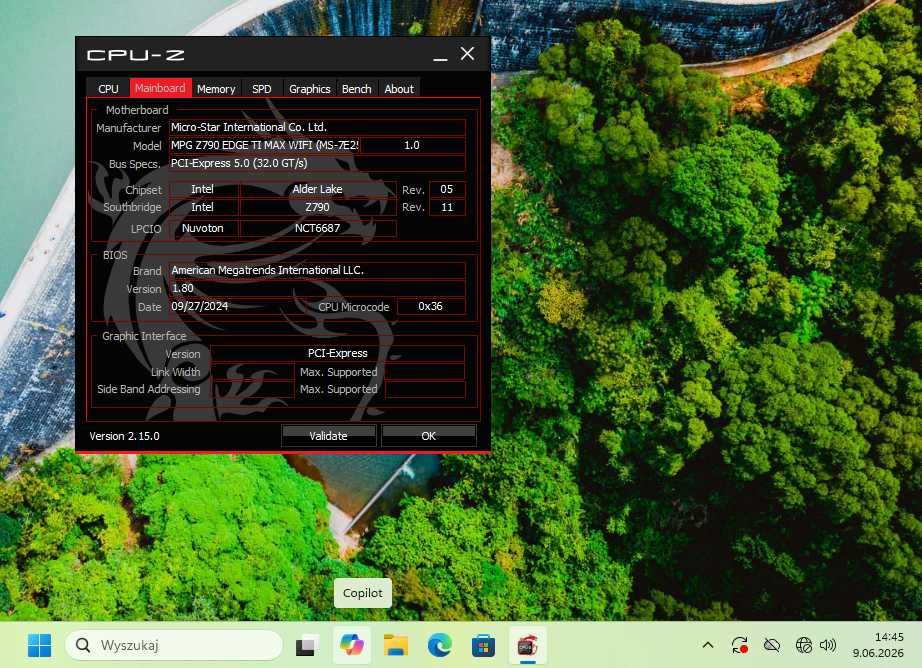Viewport: 922px width, 668px height.
Task: Click the BIOS version 1.80 field
Action: point(318,288)
